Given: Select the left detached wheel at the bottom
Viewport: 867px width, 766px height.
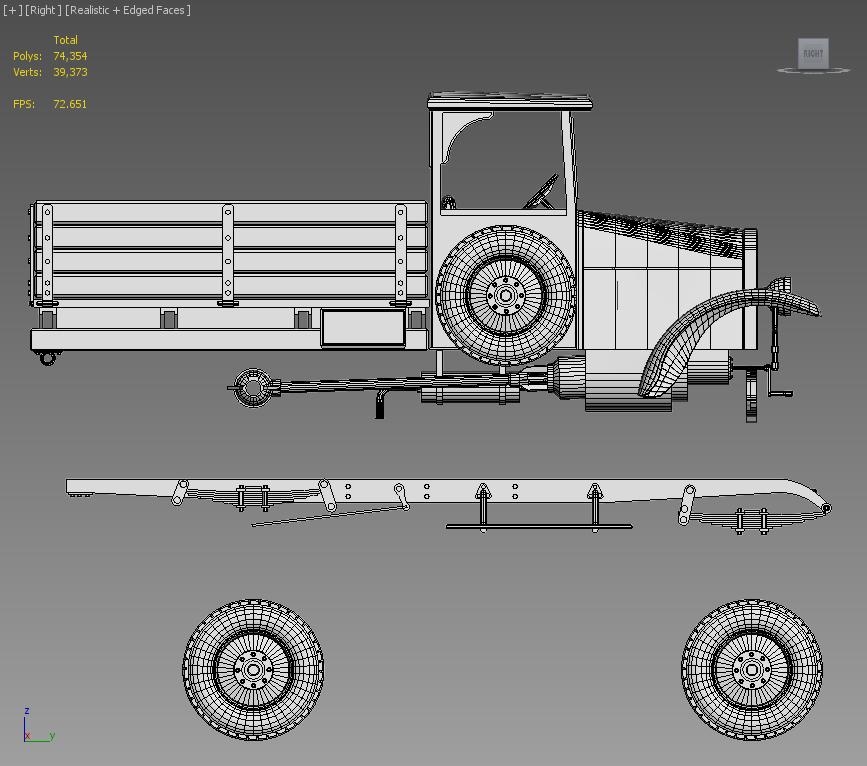Looking at the screenshot, I should point(253,668).
